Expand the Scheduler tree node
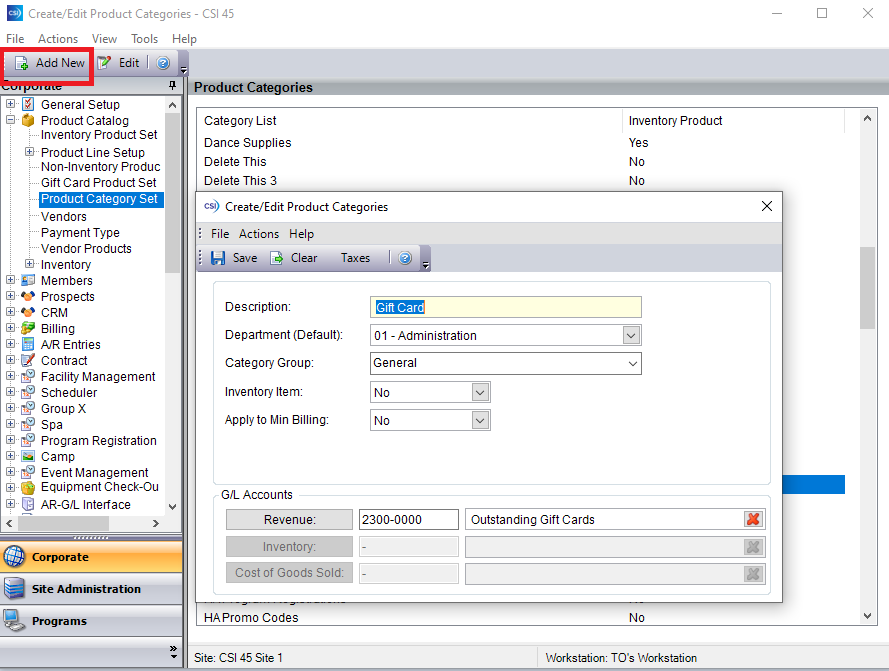Screen dimensions: 889x671 pyautogui.click(x=11, y=392)
